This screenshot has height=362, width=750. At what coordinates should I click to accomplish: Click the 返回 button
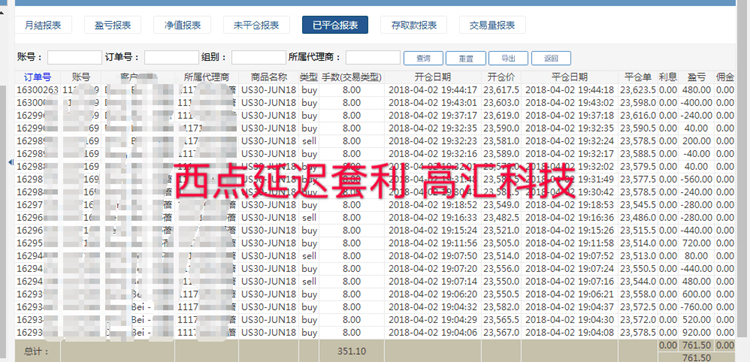[551, 58]
